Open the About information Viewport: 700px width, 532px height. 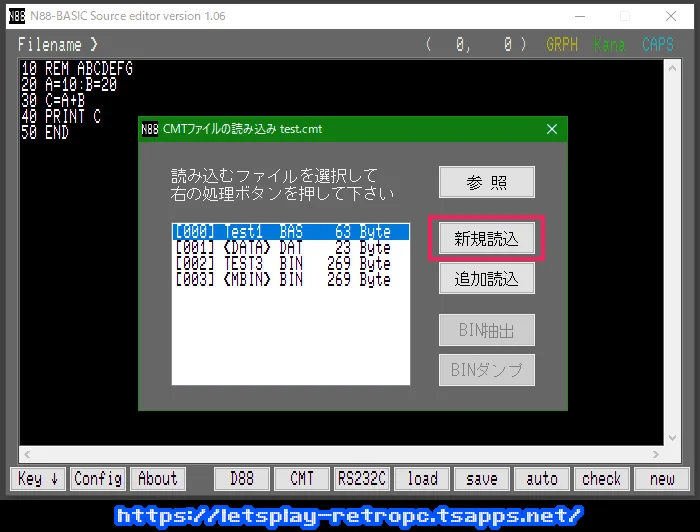(x=157, y=479)
